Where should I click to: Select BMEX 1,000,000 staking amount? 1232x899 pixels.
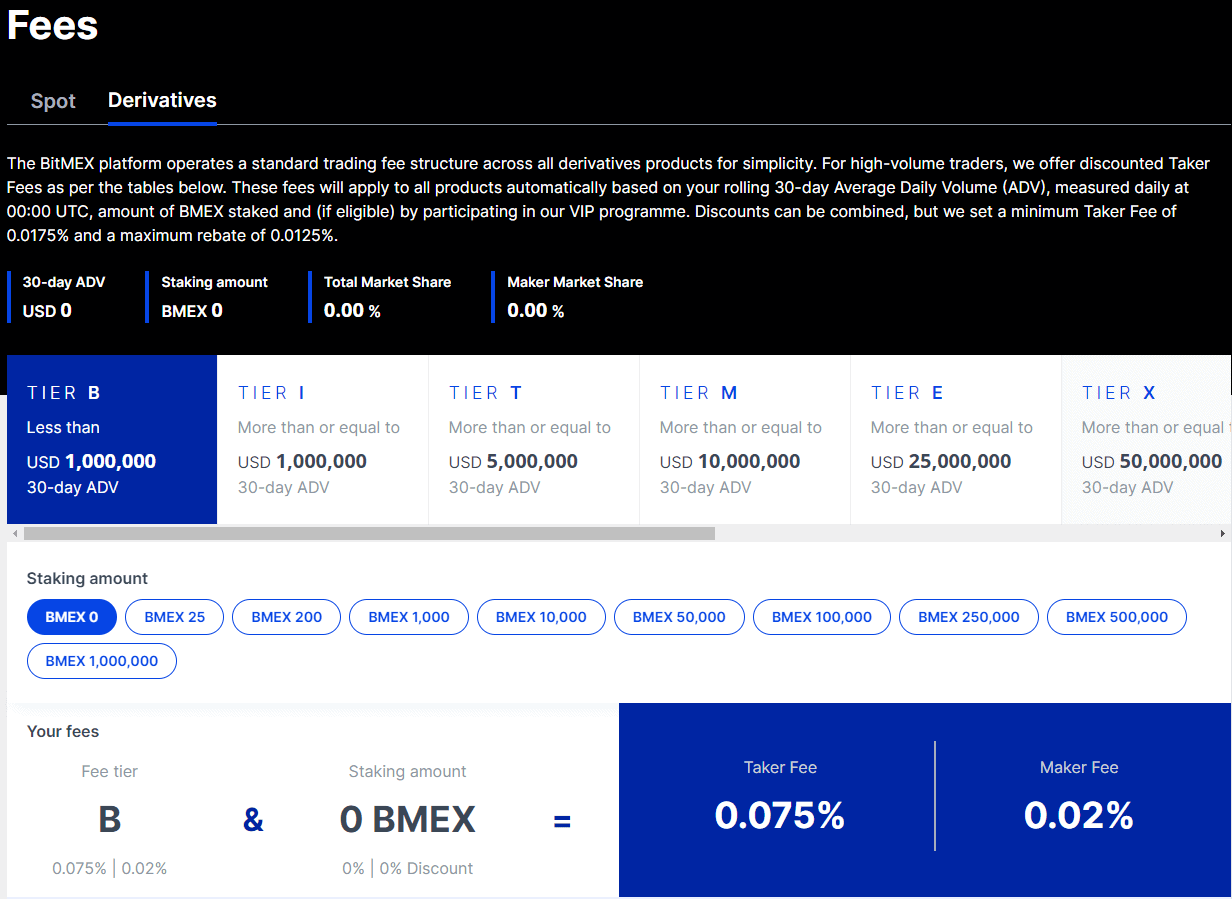point(102,661)
